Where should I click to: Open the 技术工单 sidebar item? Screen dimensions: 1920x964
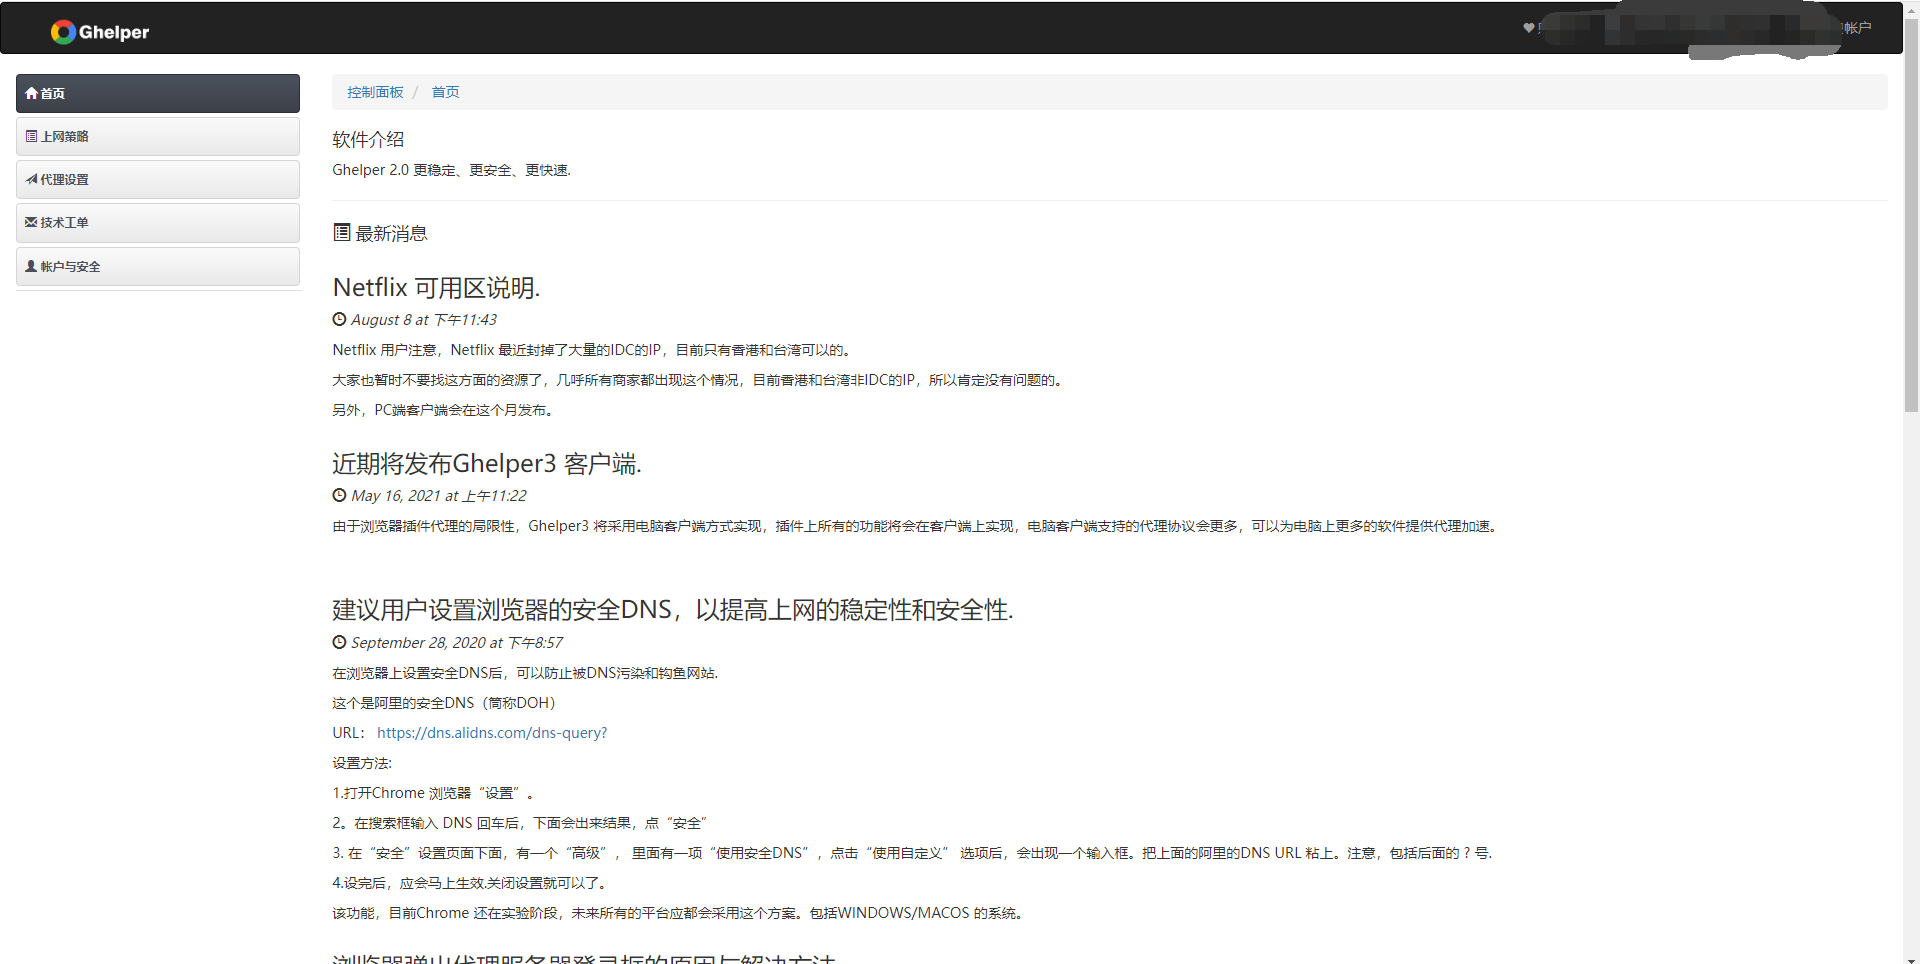coord(158,222)
